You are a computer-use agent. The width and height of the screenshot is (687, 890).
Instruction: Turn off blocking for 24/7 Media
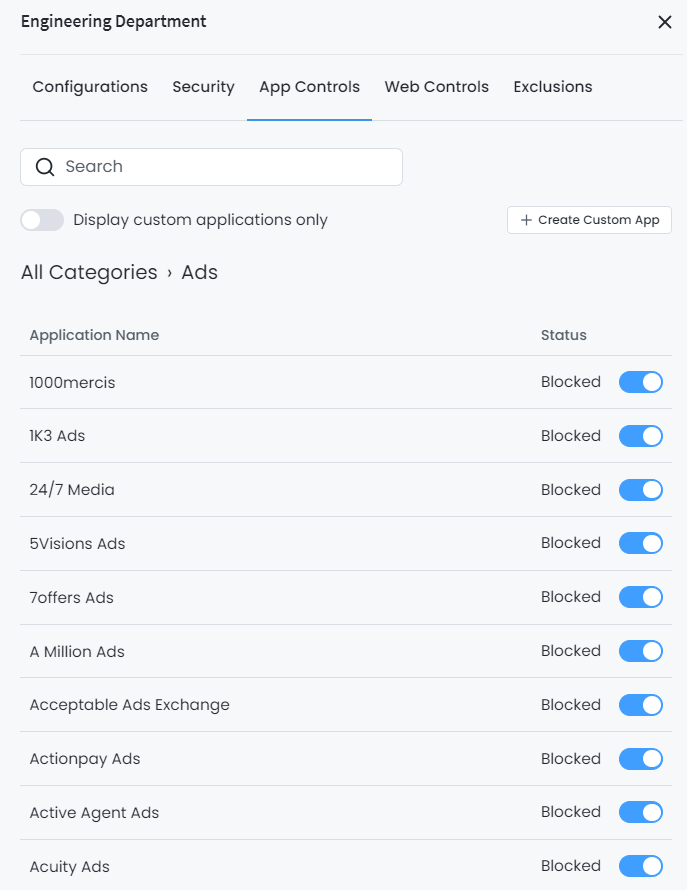click(641, 489)
